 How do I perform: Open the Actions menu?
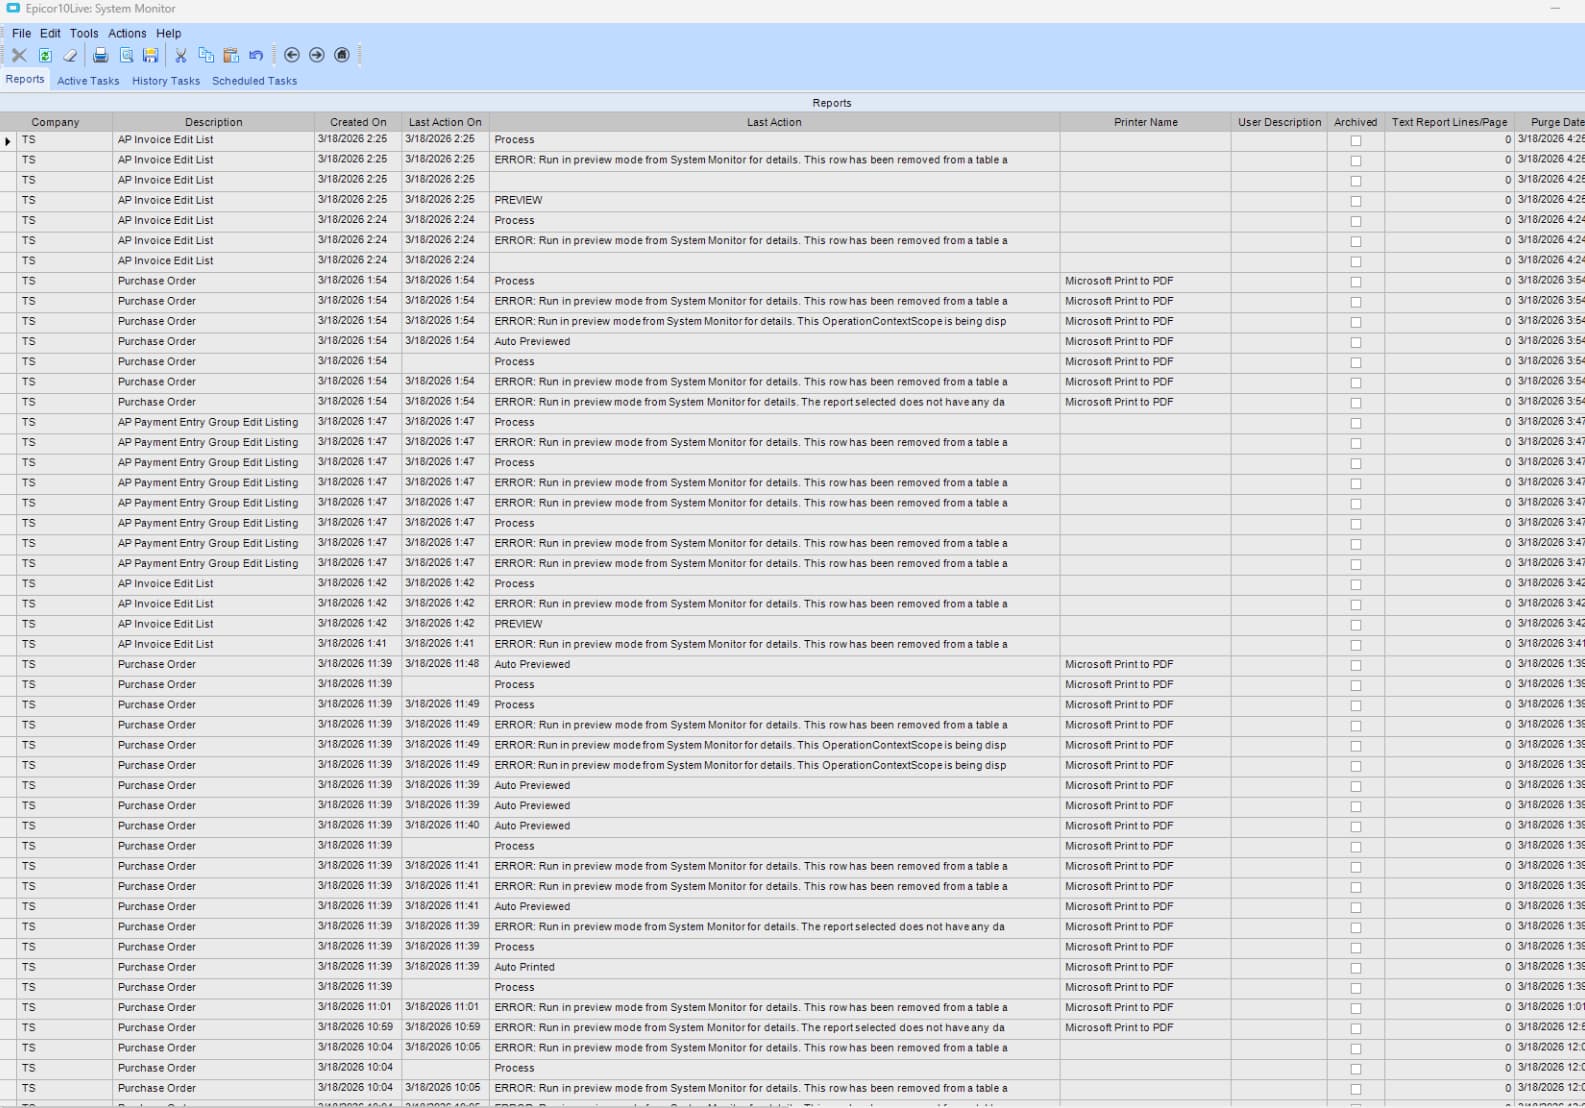point(127,33)
